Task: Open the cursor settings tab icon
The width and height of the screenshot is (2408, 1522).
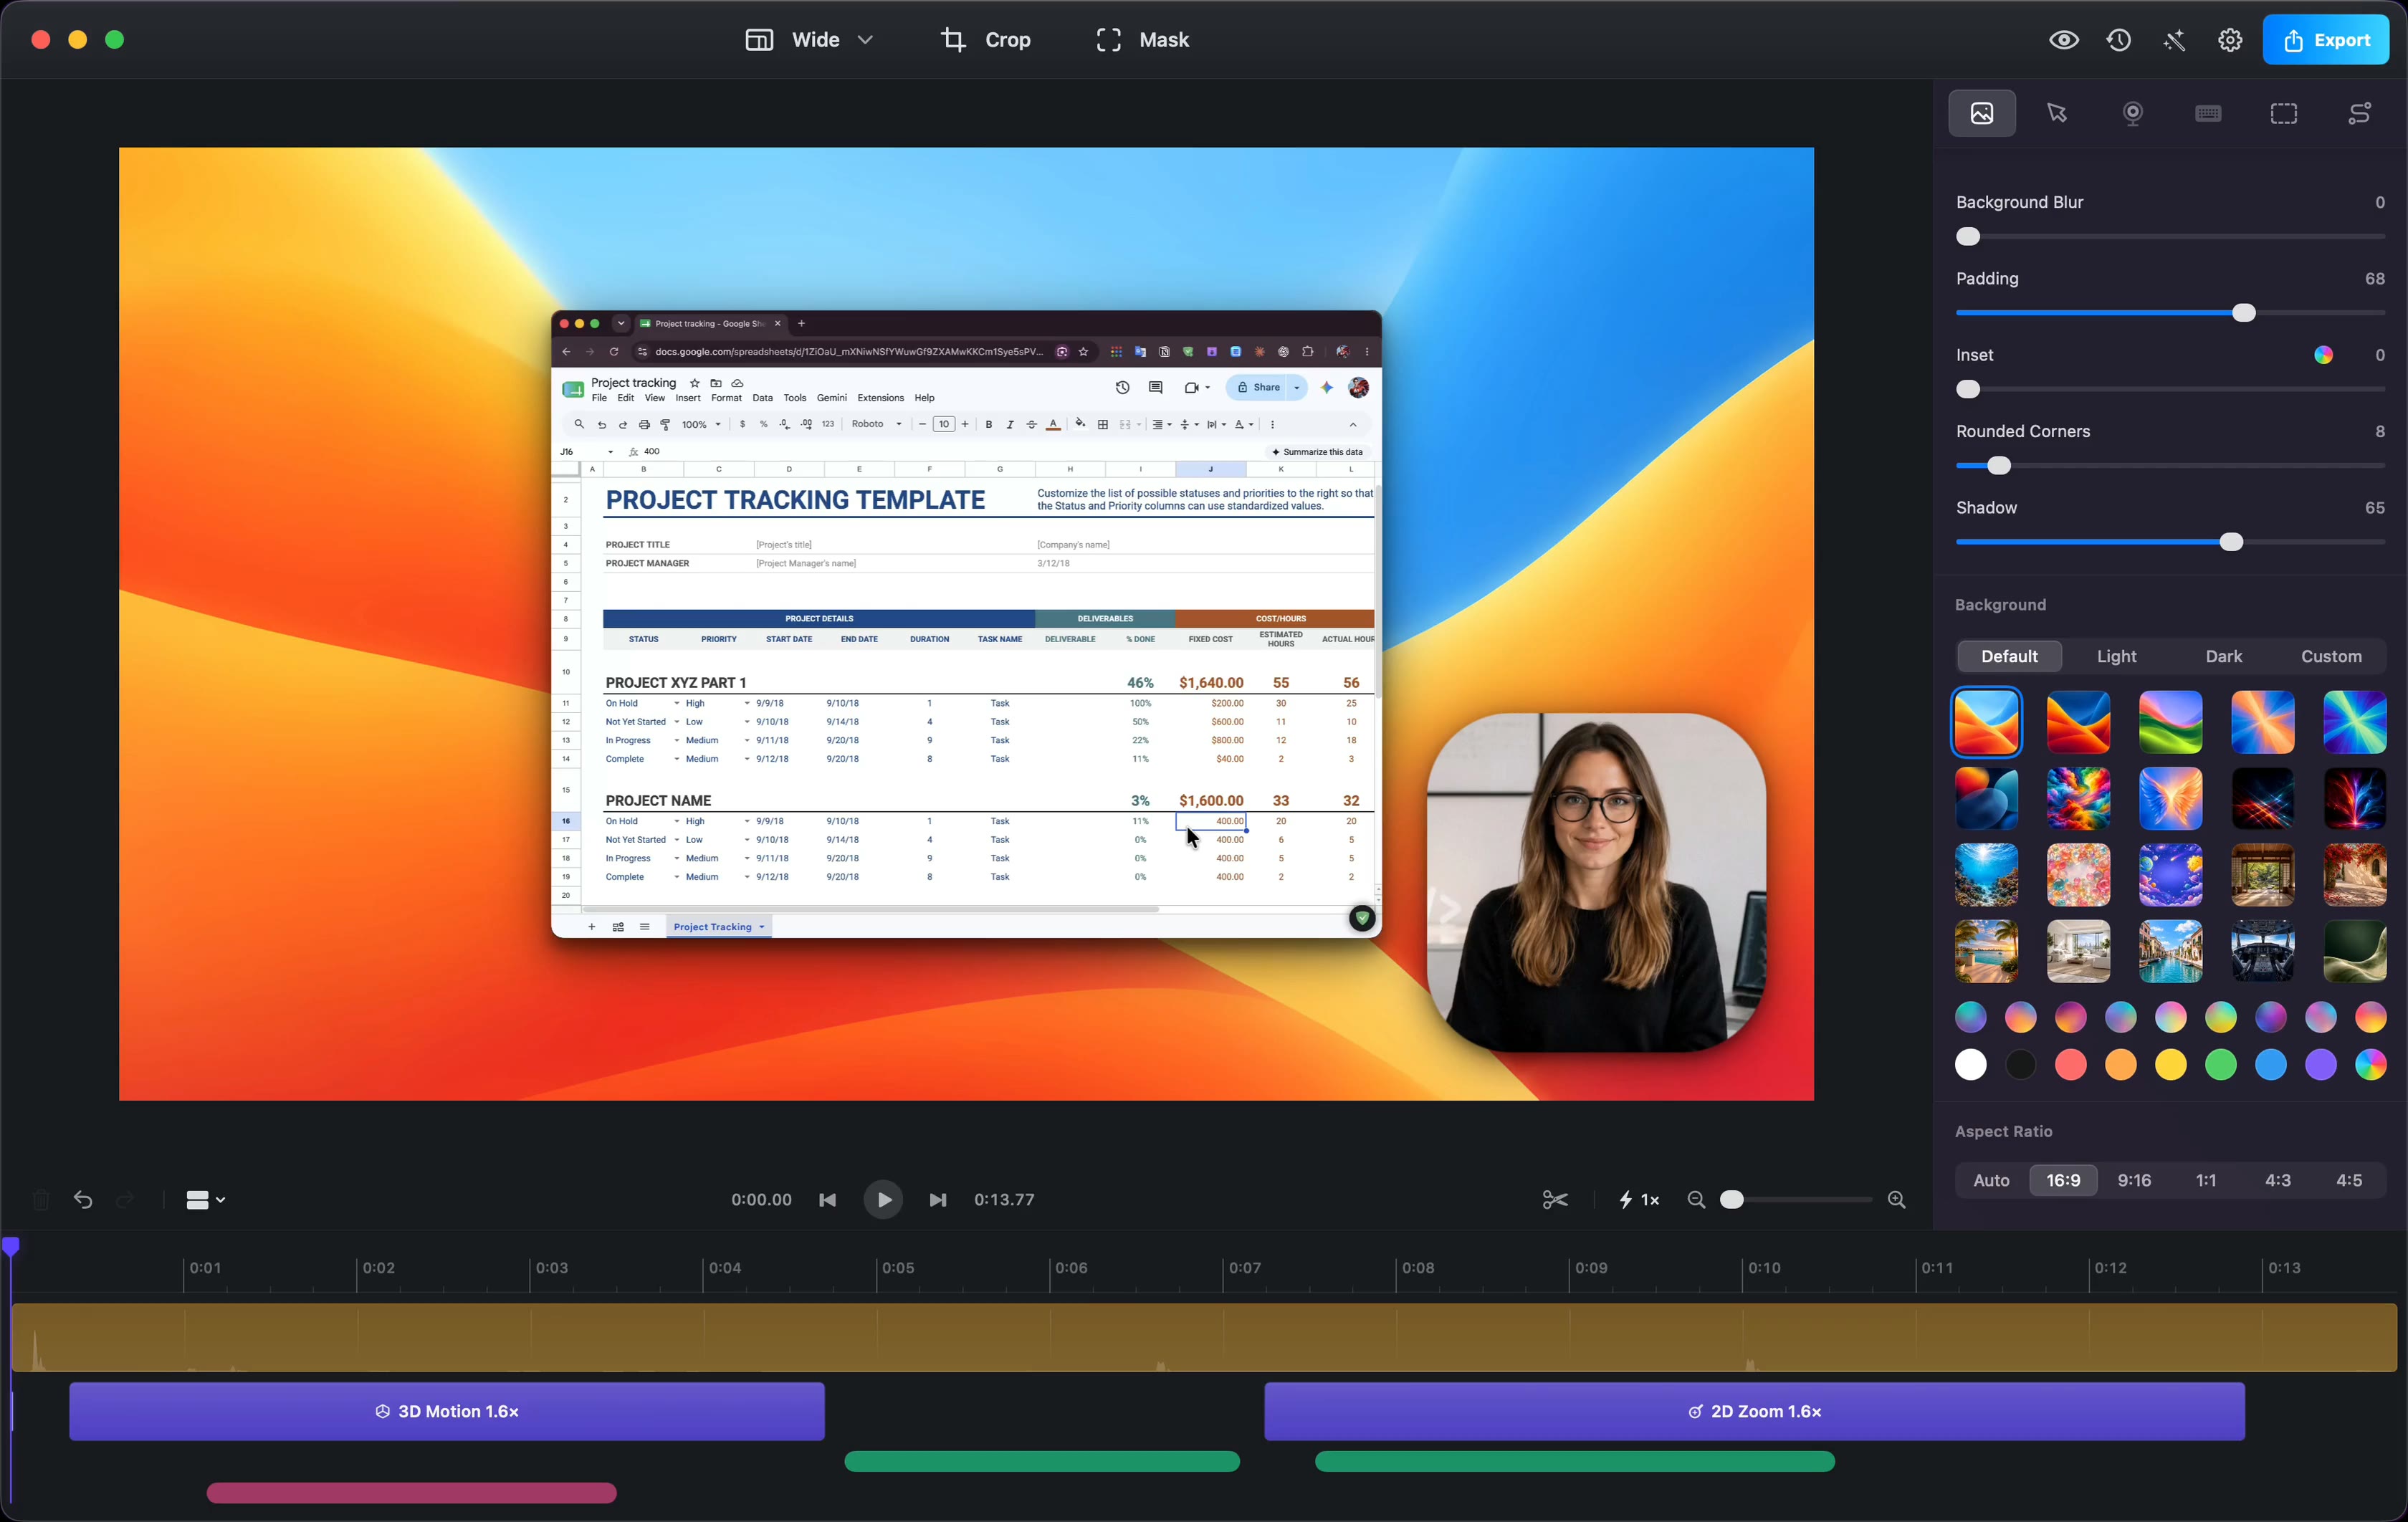Action: [x=2057, y=113]
